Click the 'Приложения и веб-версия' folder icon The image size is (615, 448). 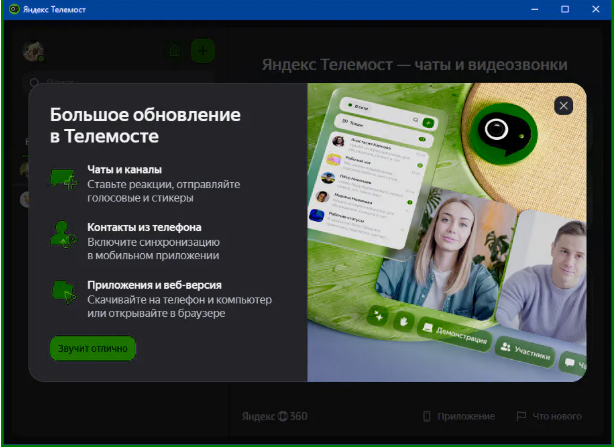pos(64,292)
